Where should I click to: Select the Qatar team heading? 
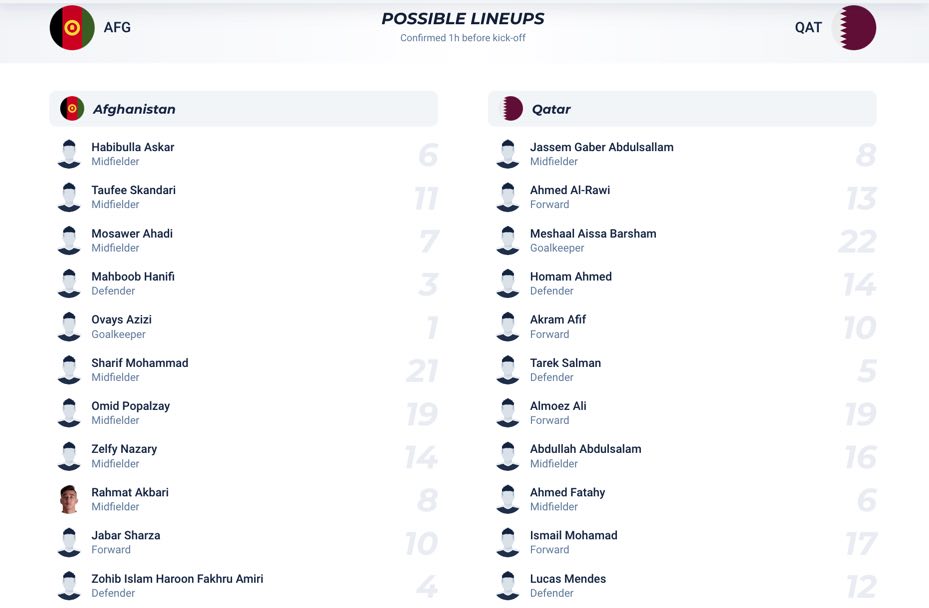coord(551,109)
